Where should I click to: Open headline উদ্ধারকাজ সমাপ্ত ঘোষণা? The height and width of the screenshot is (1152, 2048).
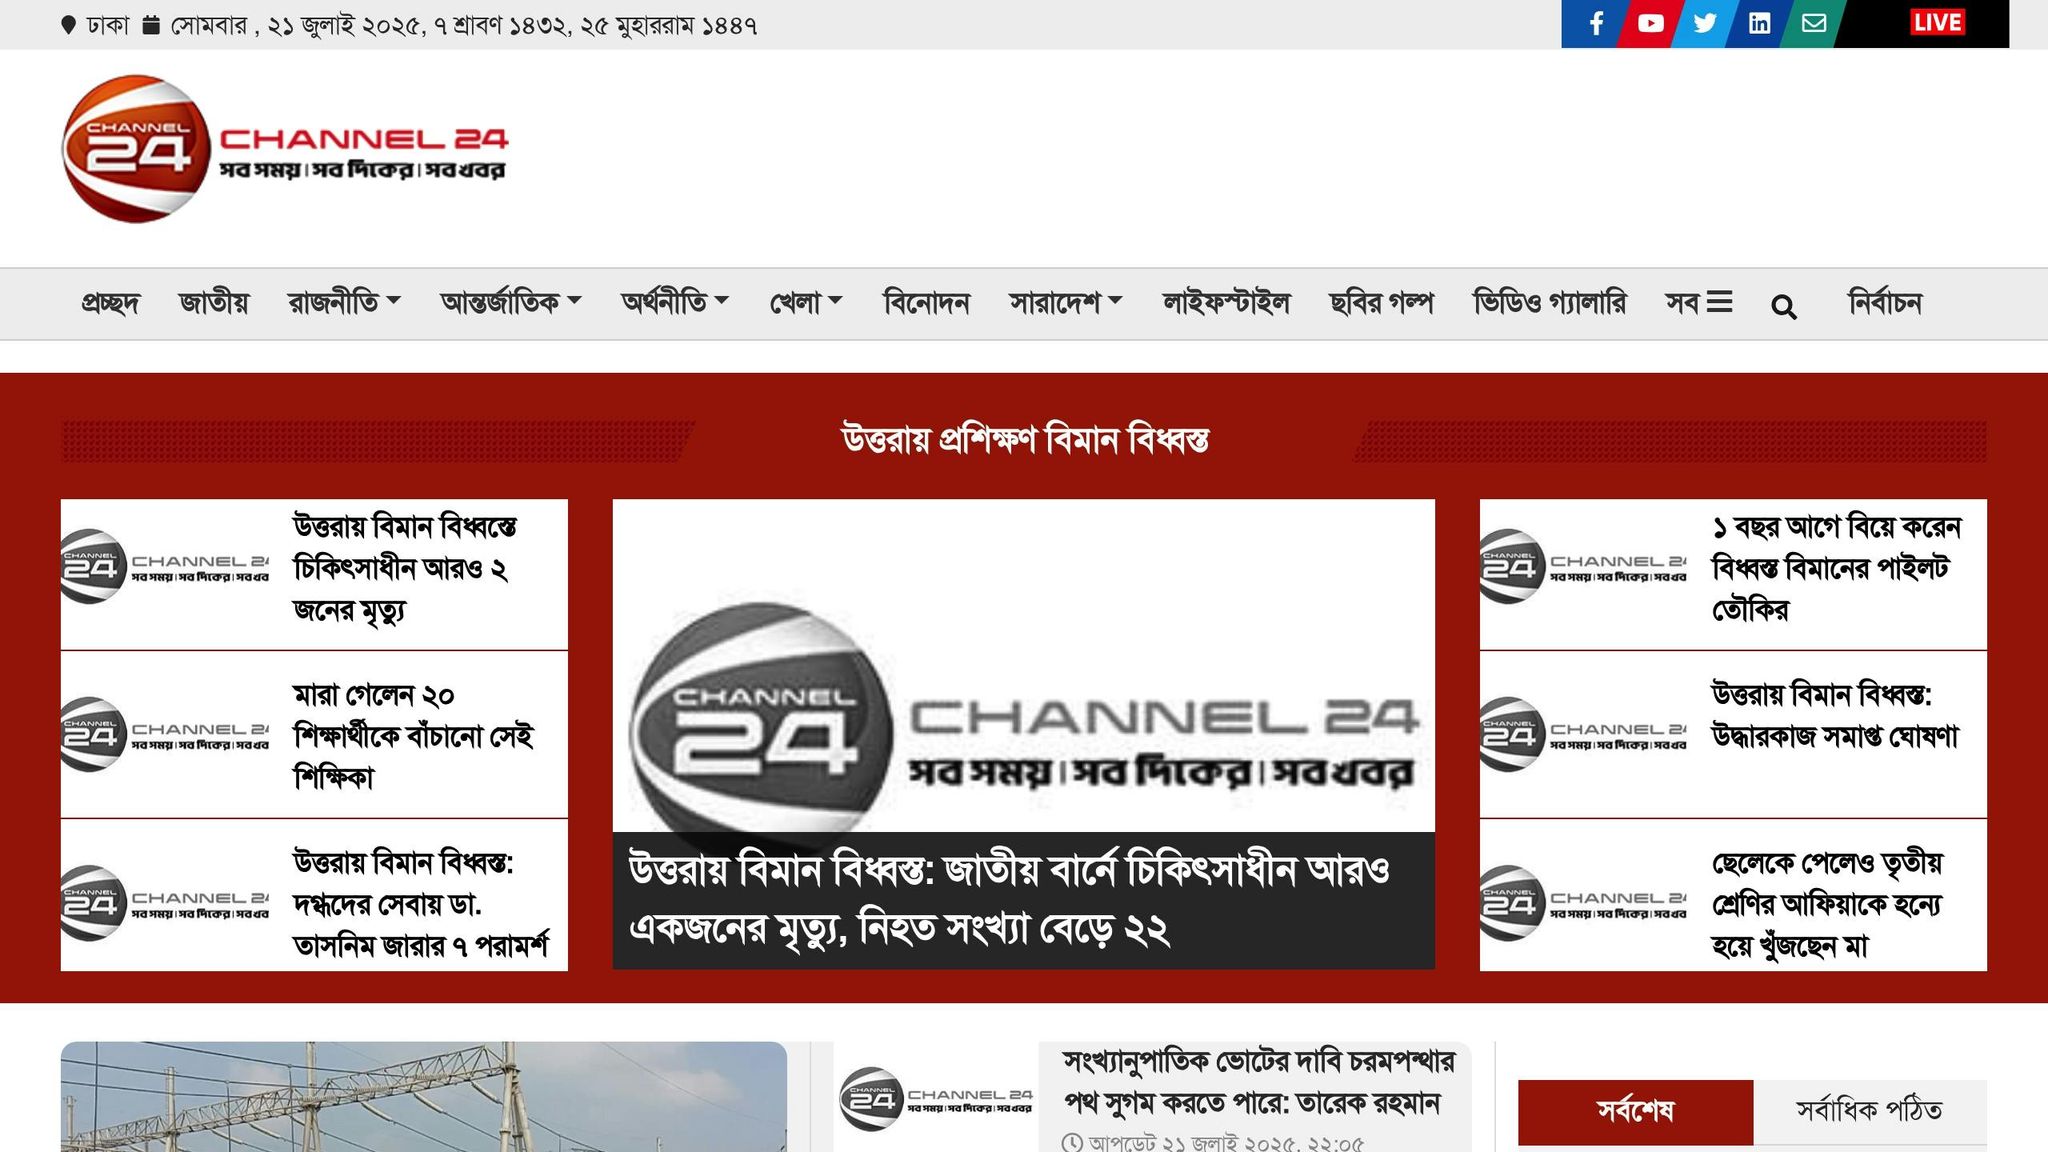coord(1835,716)
